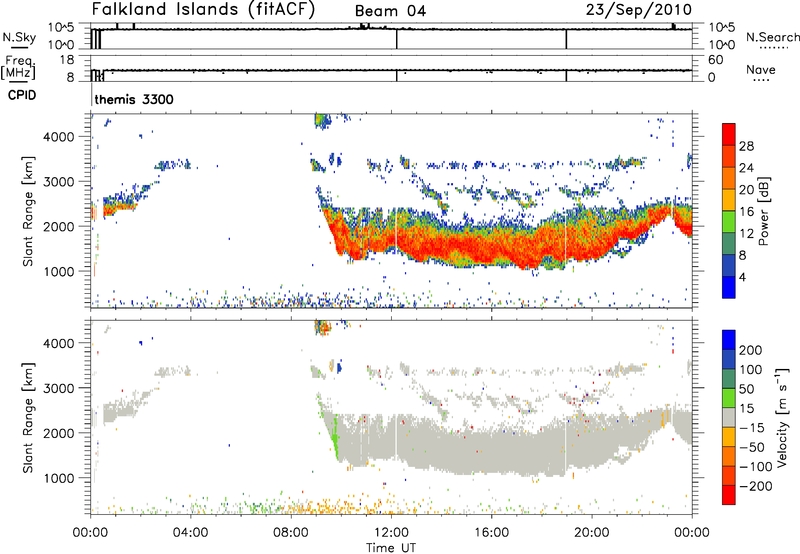The image size is (800, 554).
Task: Click the '24' power colorbar label
Action: click(x=746, y=168)
